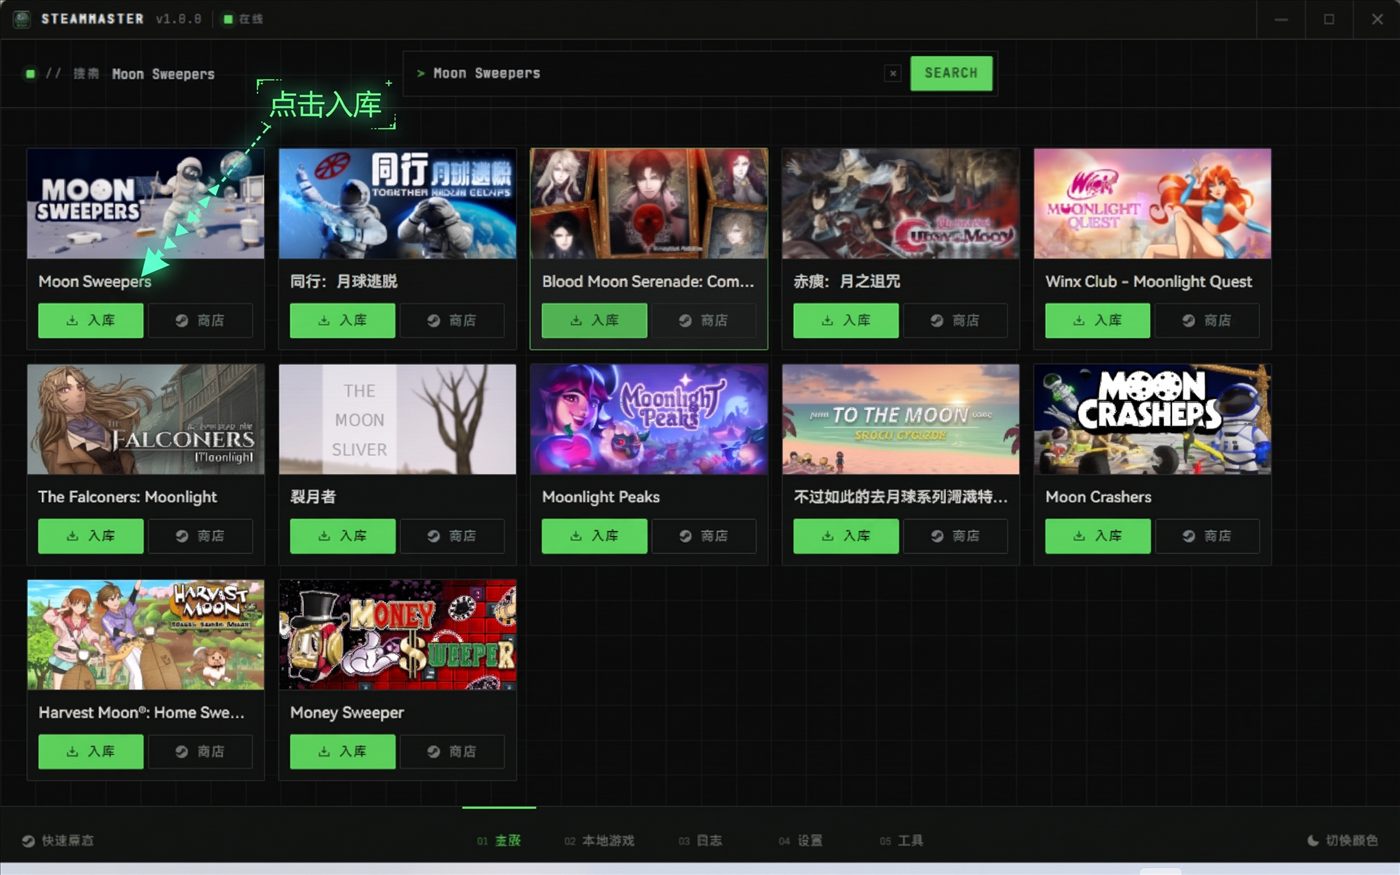The image size is (1400, 875).
Task: Click the Money Sweeper cover thumbnail
Action: 398,635
